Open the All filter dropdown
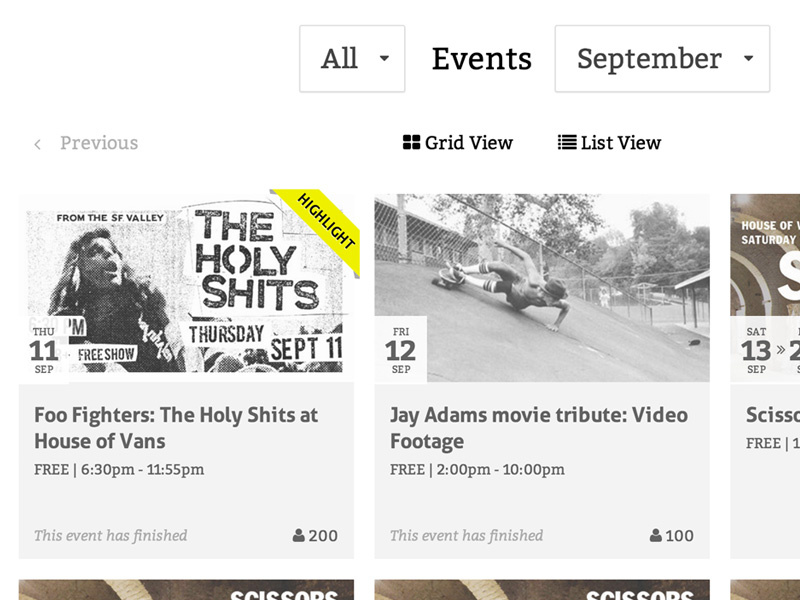 [x=351, y=59]
